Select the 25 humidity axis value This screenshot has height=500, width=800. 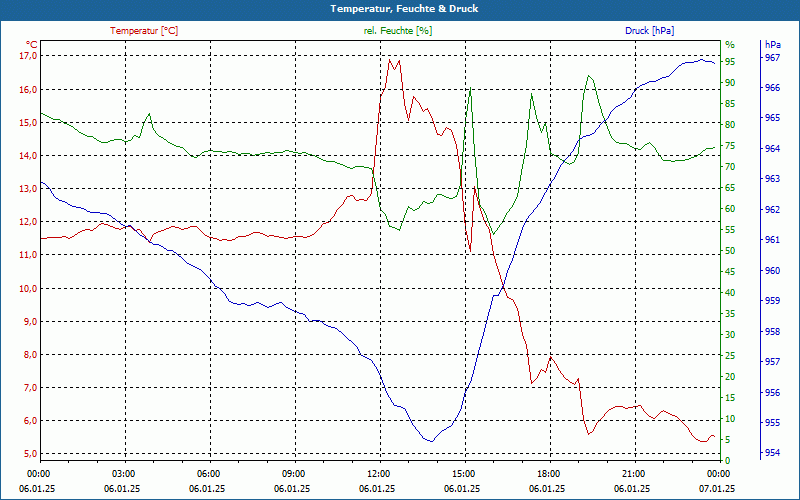tap(730, 356)
